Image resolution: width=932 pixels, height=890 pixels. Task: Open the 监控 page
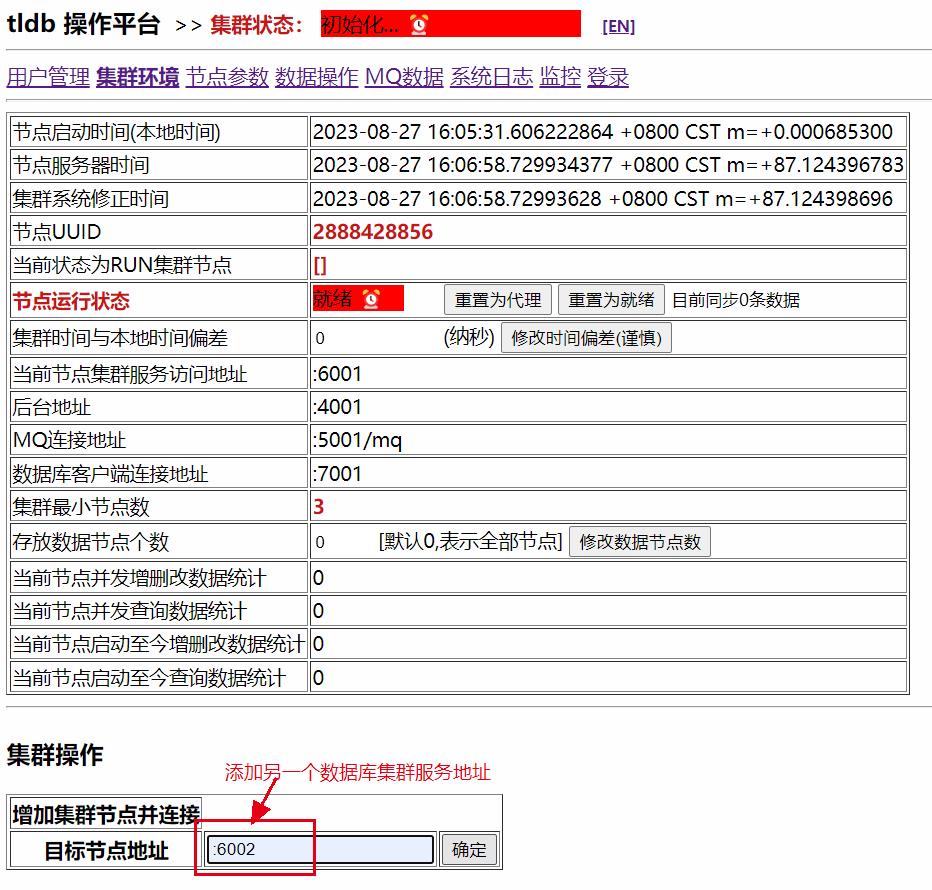560,78
